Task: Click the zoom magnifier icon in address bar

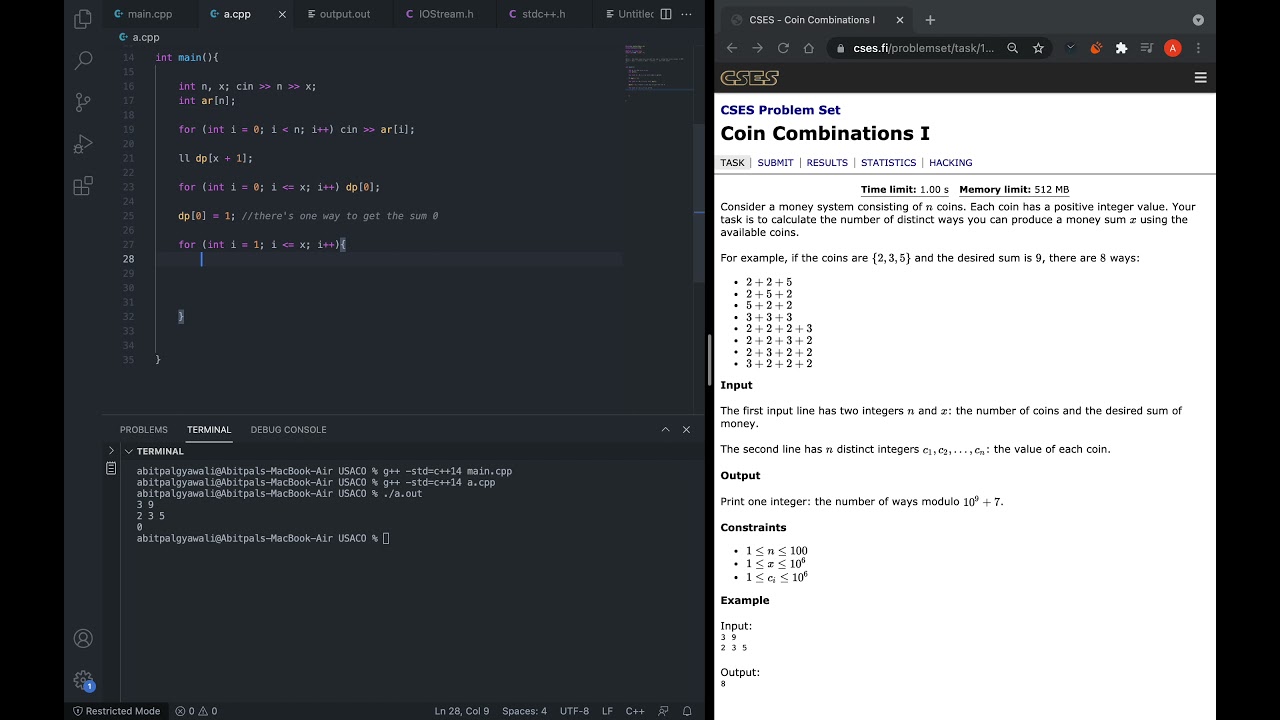Action: point(1013,48)
